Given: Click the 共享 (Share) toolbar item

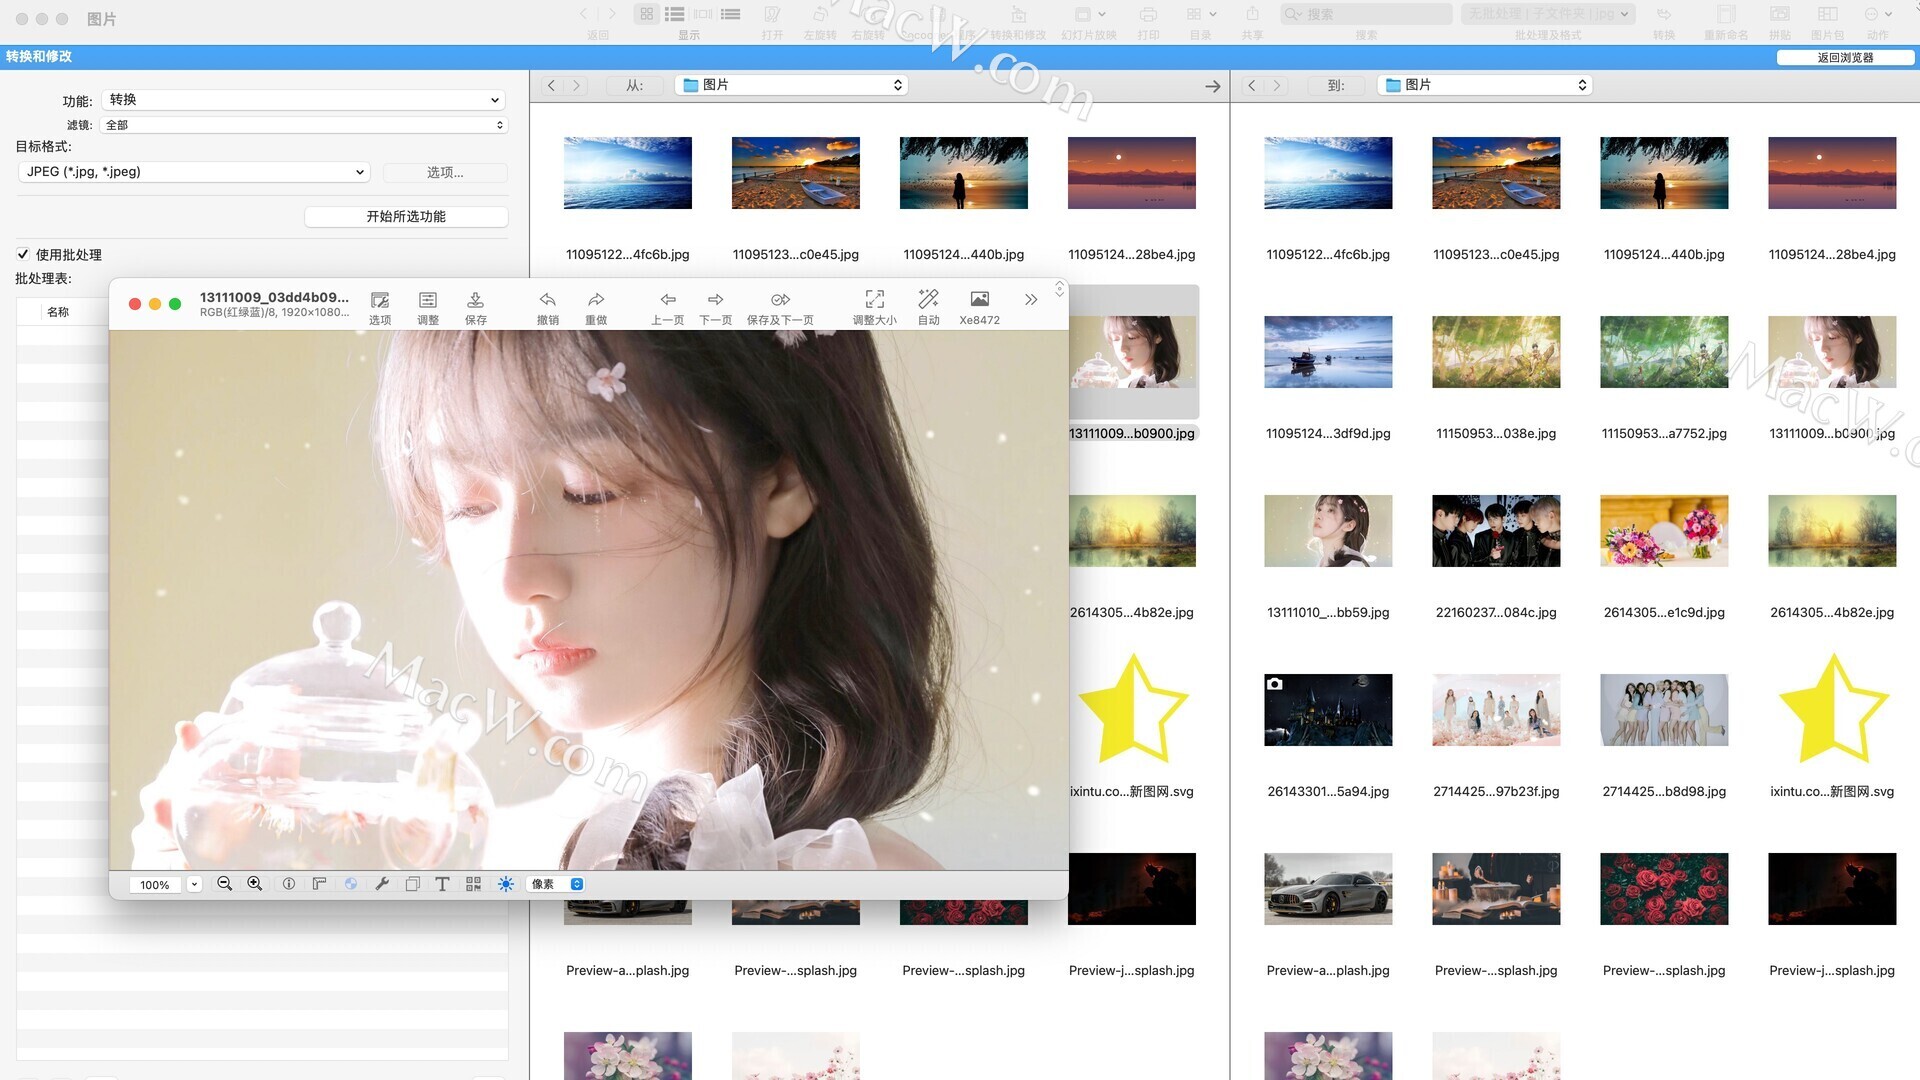Looking at the screenshot, I should click(x=1252, y=22).
